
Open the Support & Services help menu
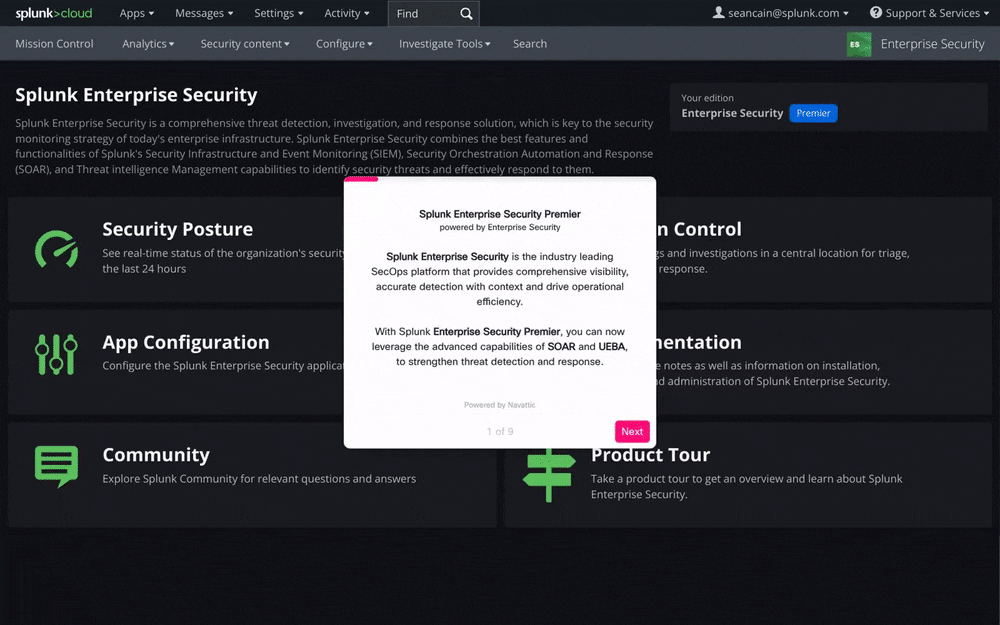coord(924,13)
